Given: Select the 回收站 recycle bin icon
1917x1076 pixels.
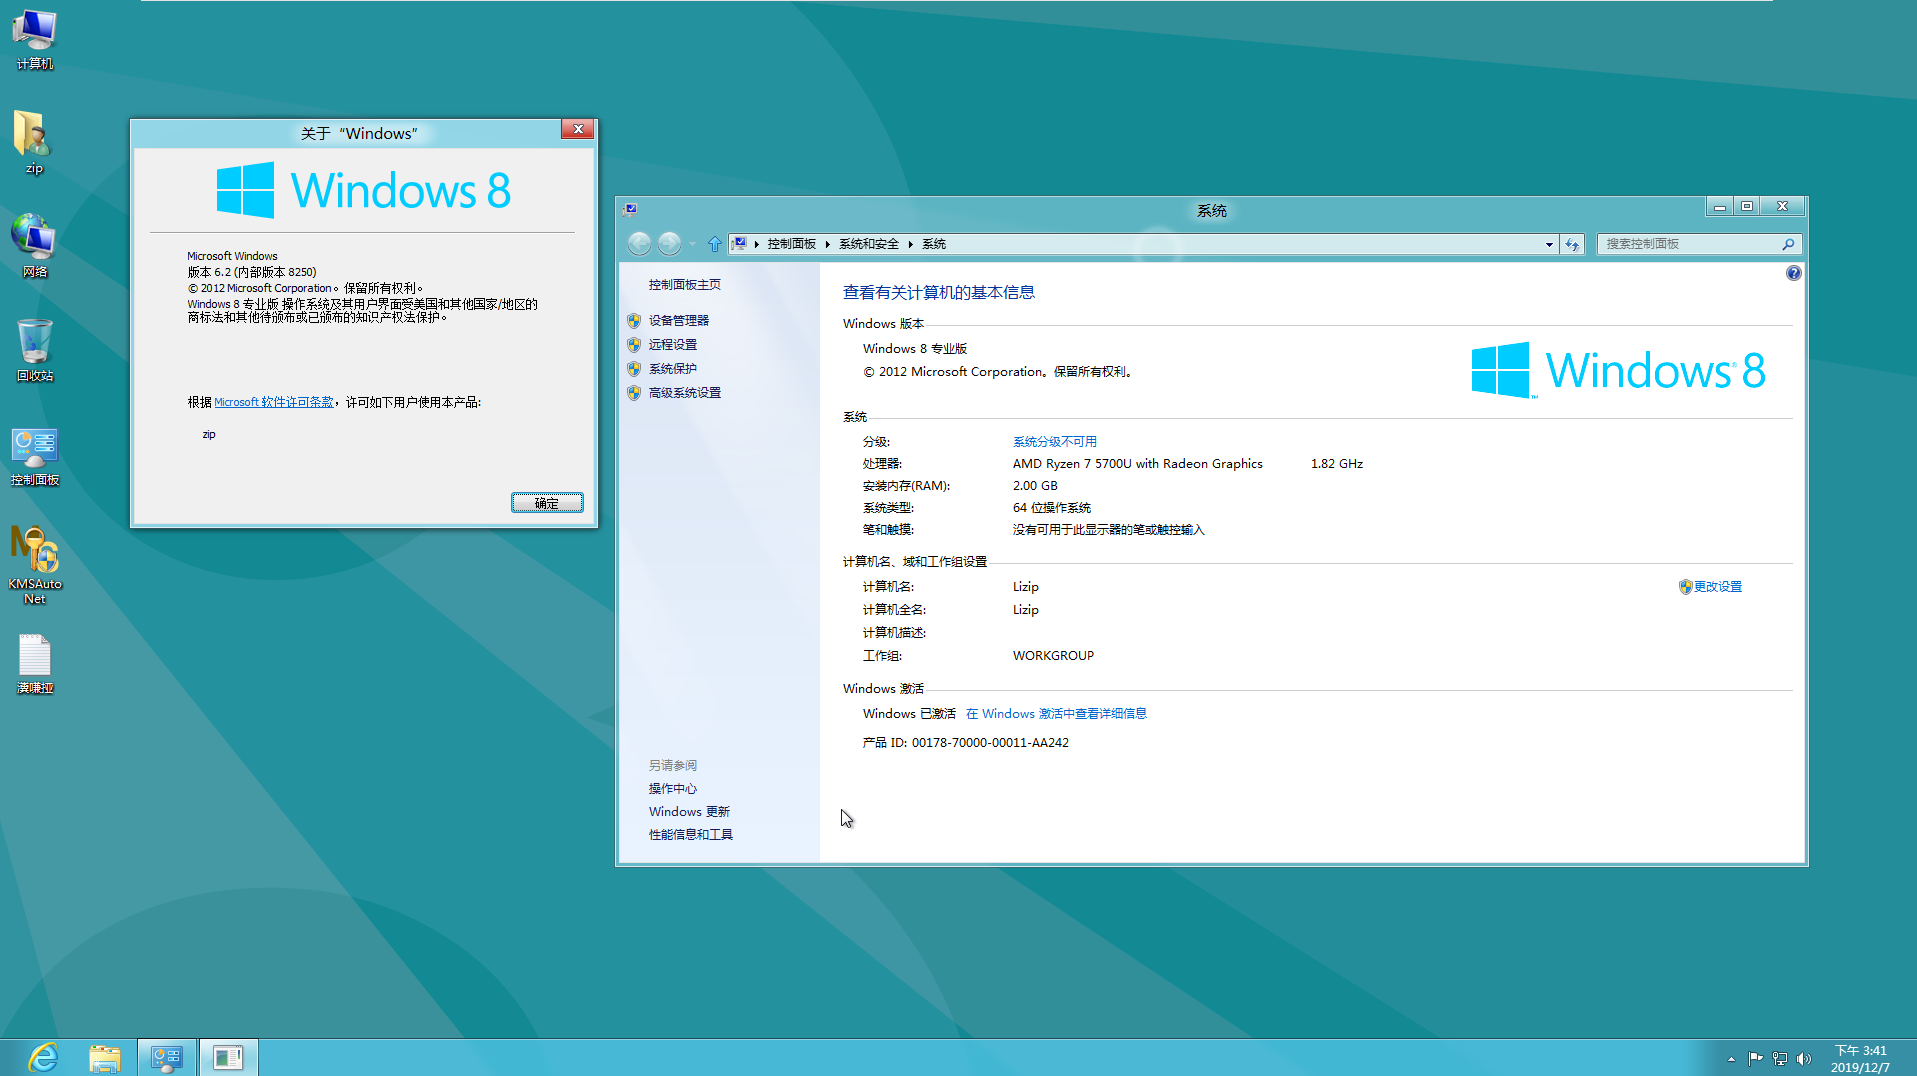Looking at the screenshot, I should [x=35, y=350].
